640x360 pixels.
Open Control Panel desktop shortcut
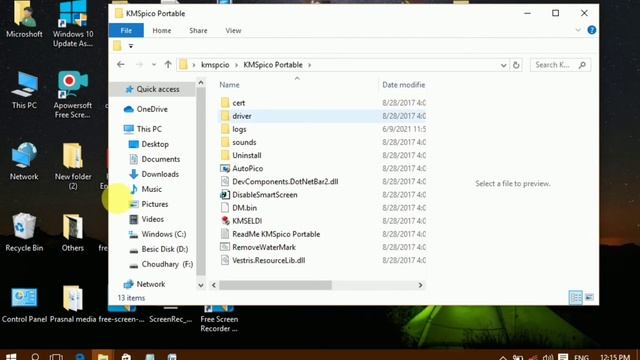[x=24, y=304]
